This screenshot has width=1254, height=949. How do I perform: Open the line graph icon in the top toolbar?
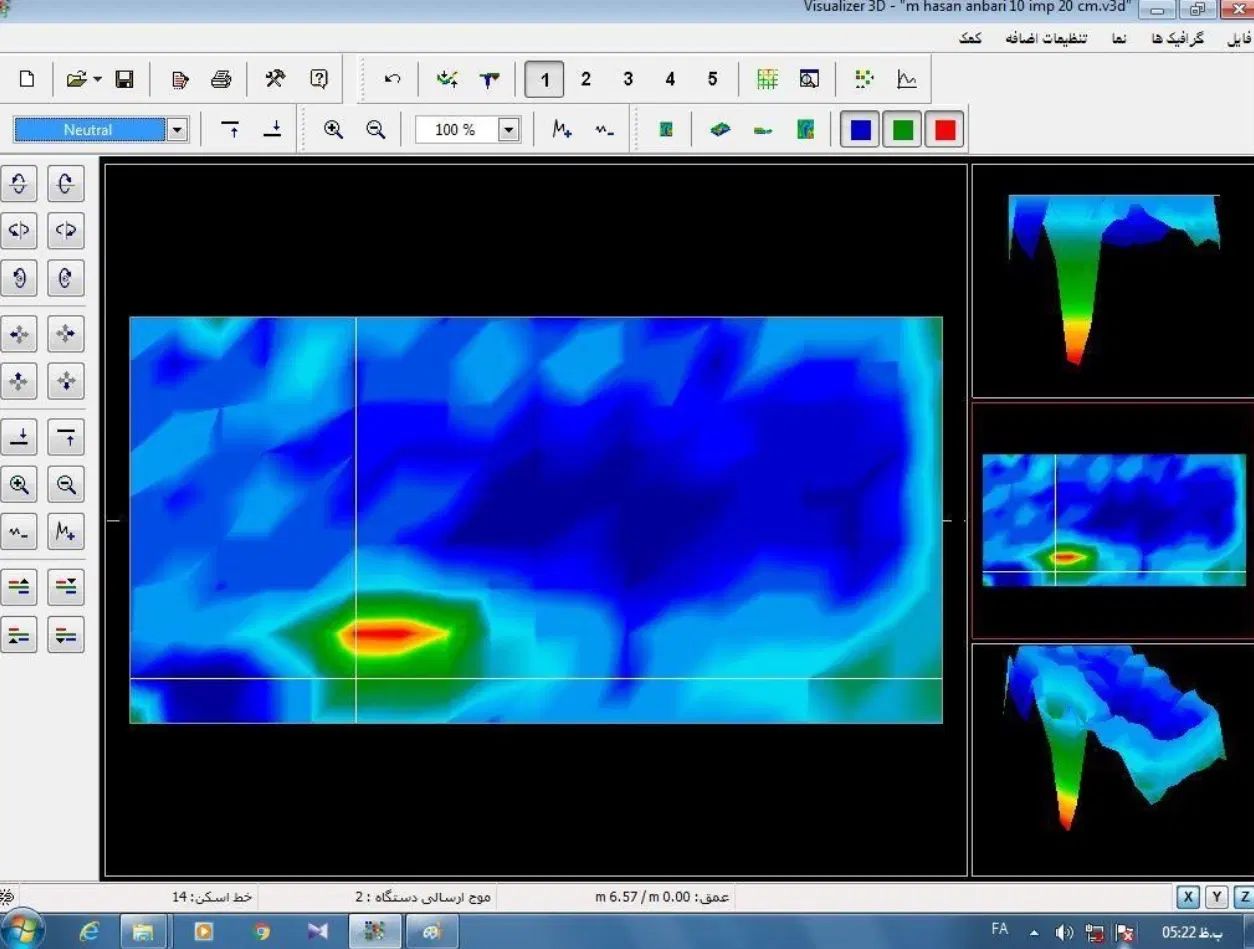(907, 79)
